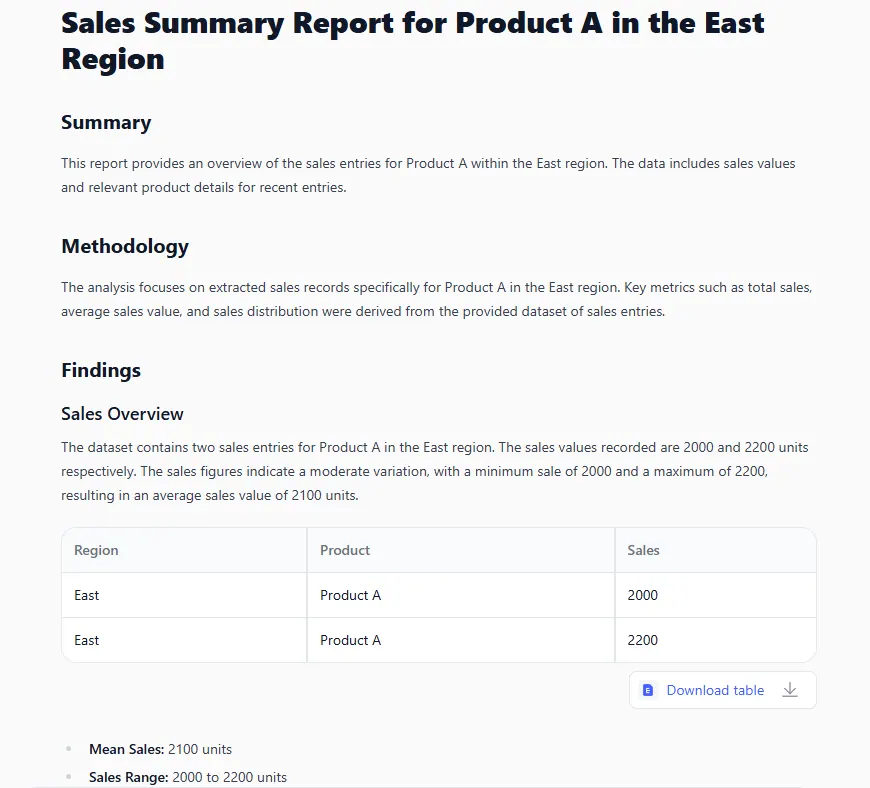
Task: Click the Methodology section heading
Action: tap(125, 246)
